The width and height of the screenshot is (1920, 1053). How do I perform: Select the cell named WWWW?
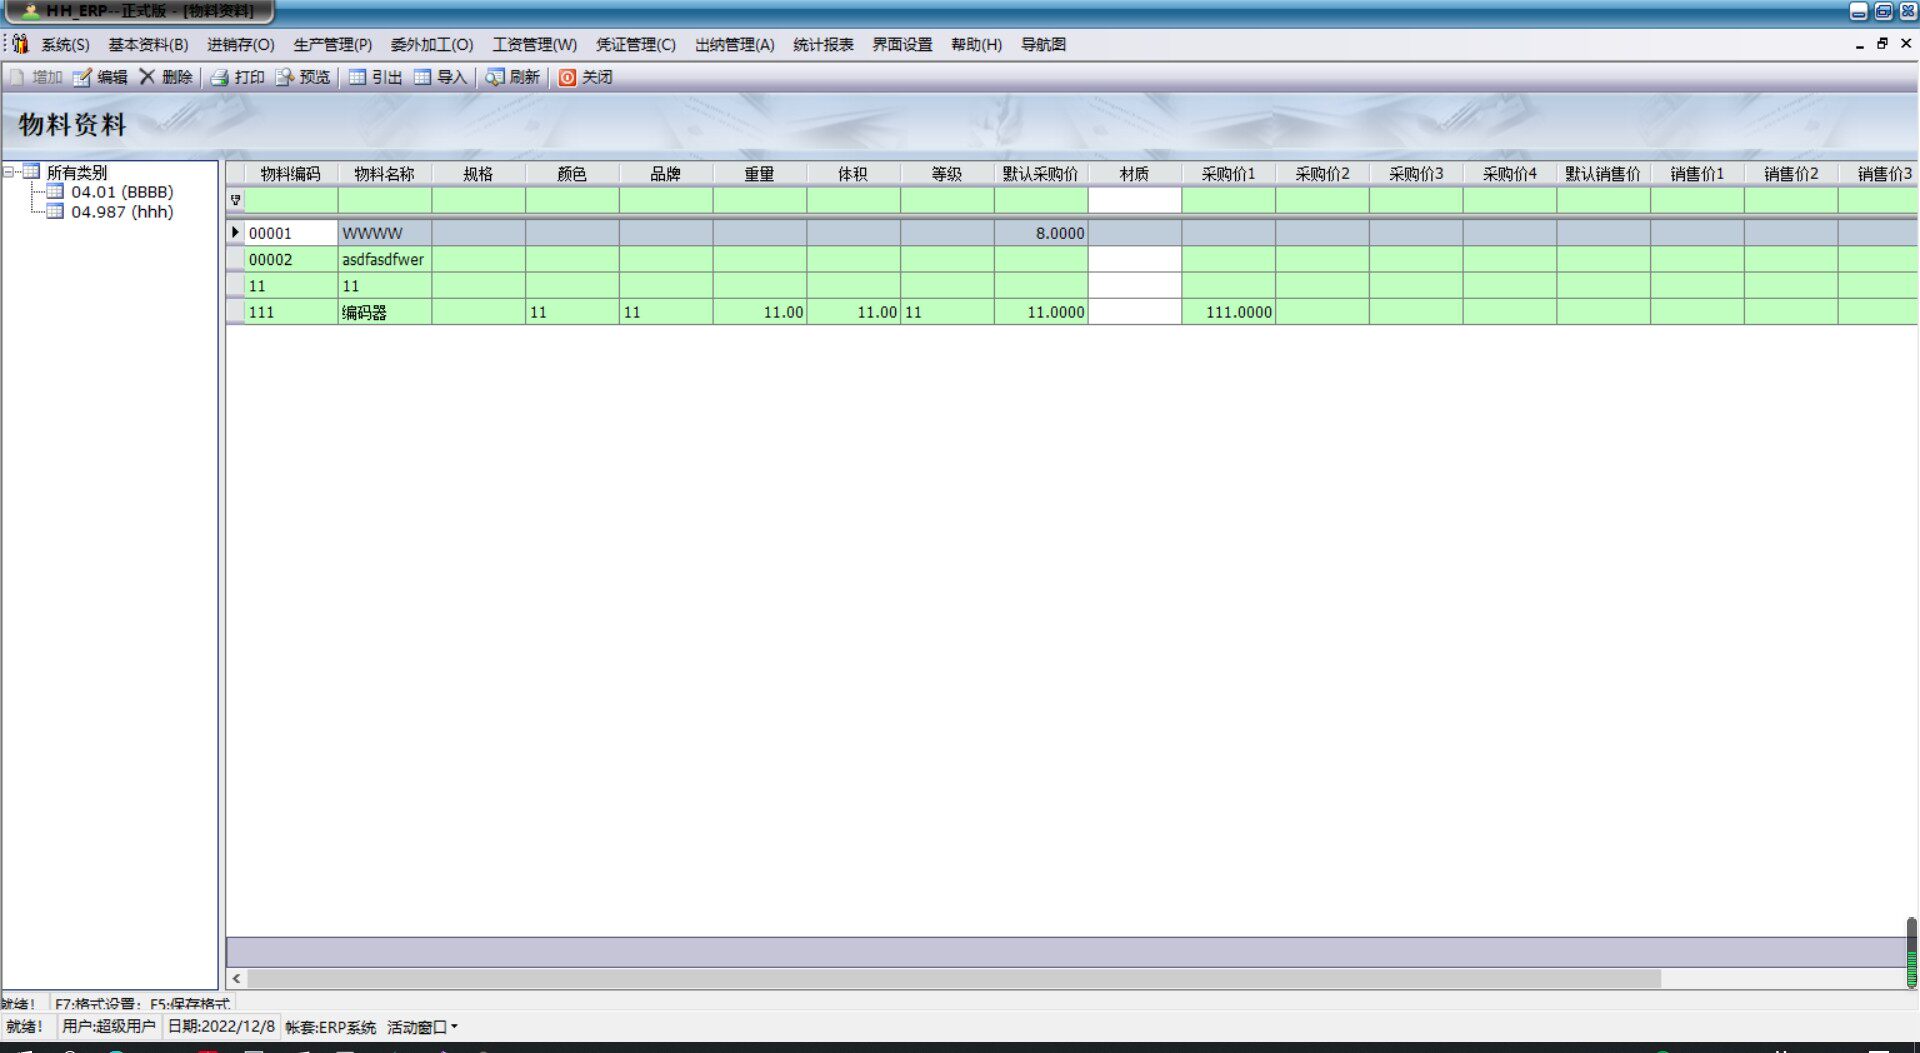(385, 233)
